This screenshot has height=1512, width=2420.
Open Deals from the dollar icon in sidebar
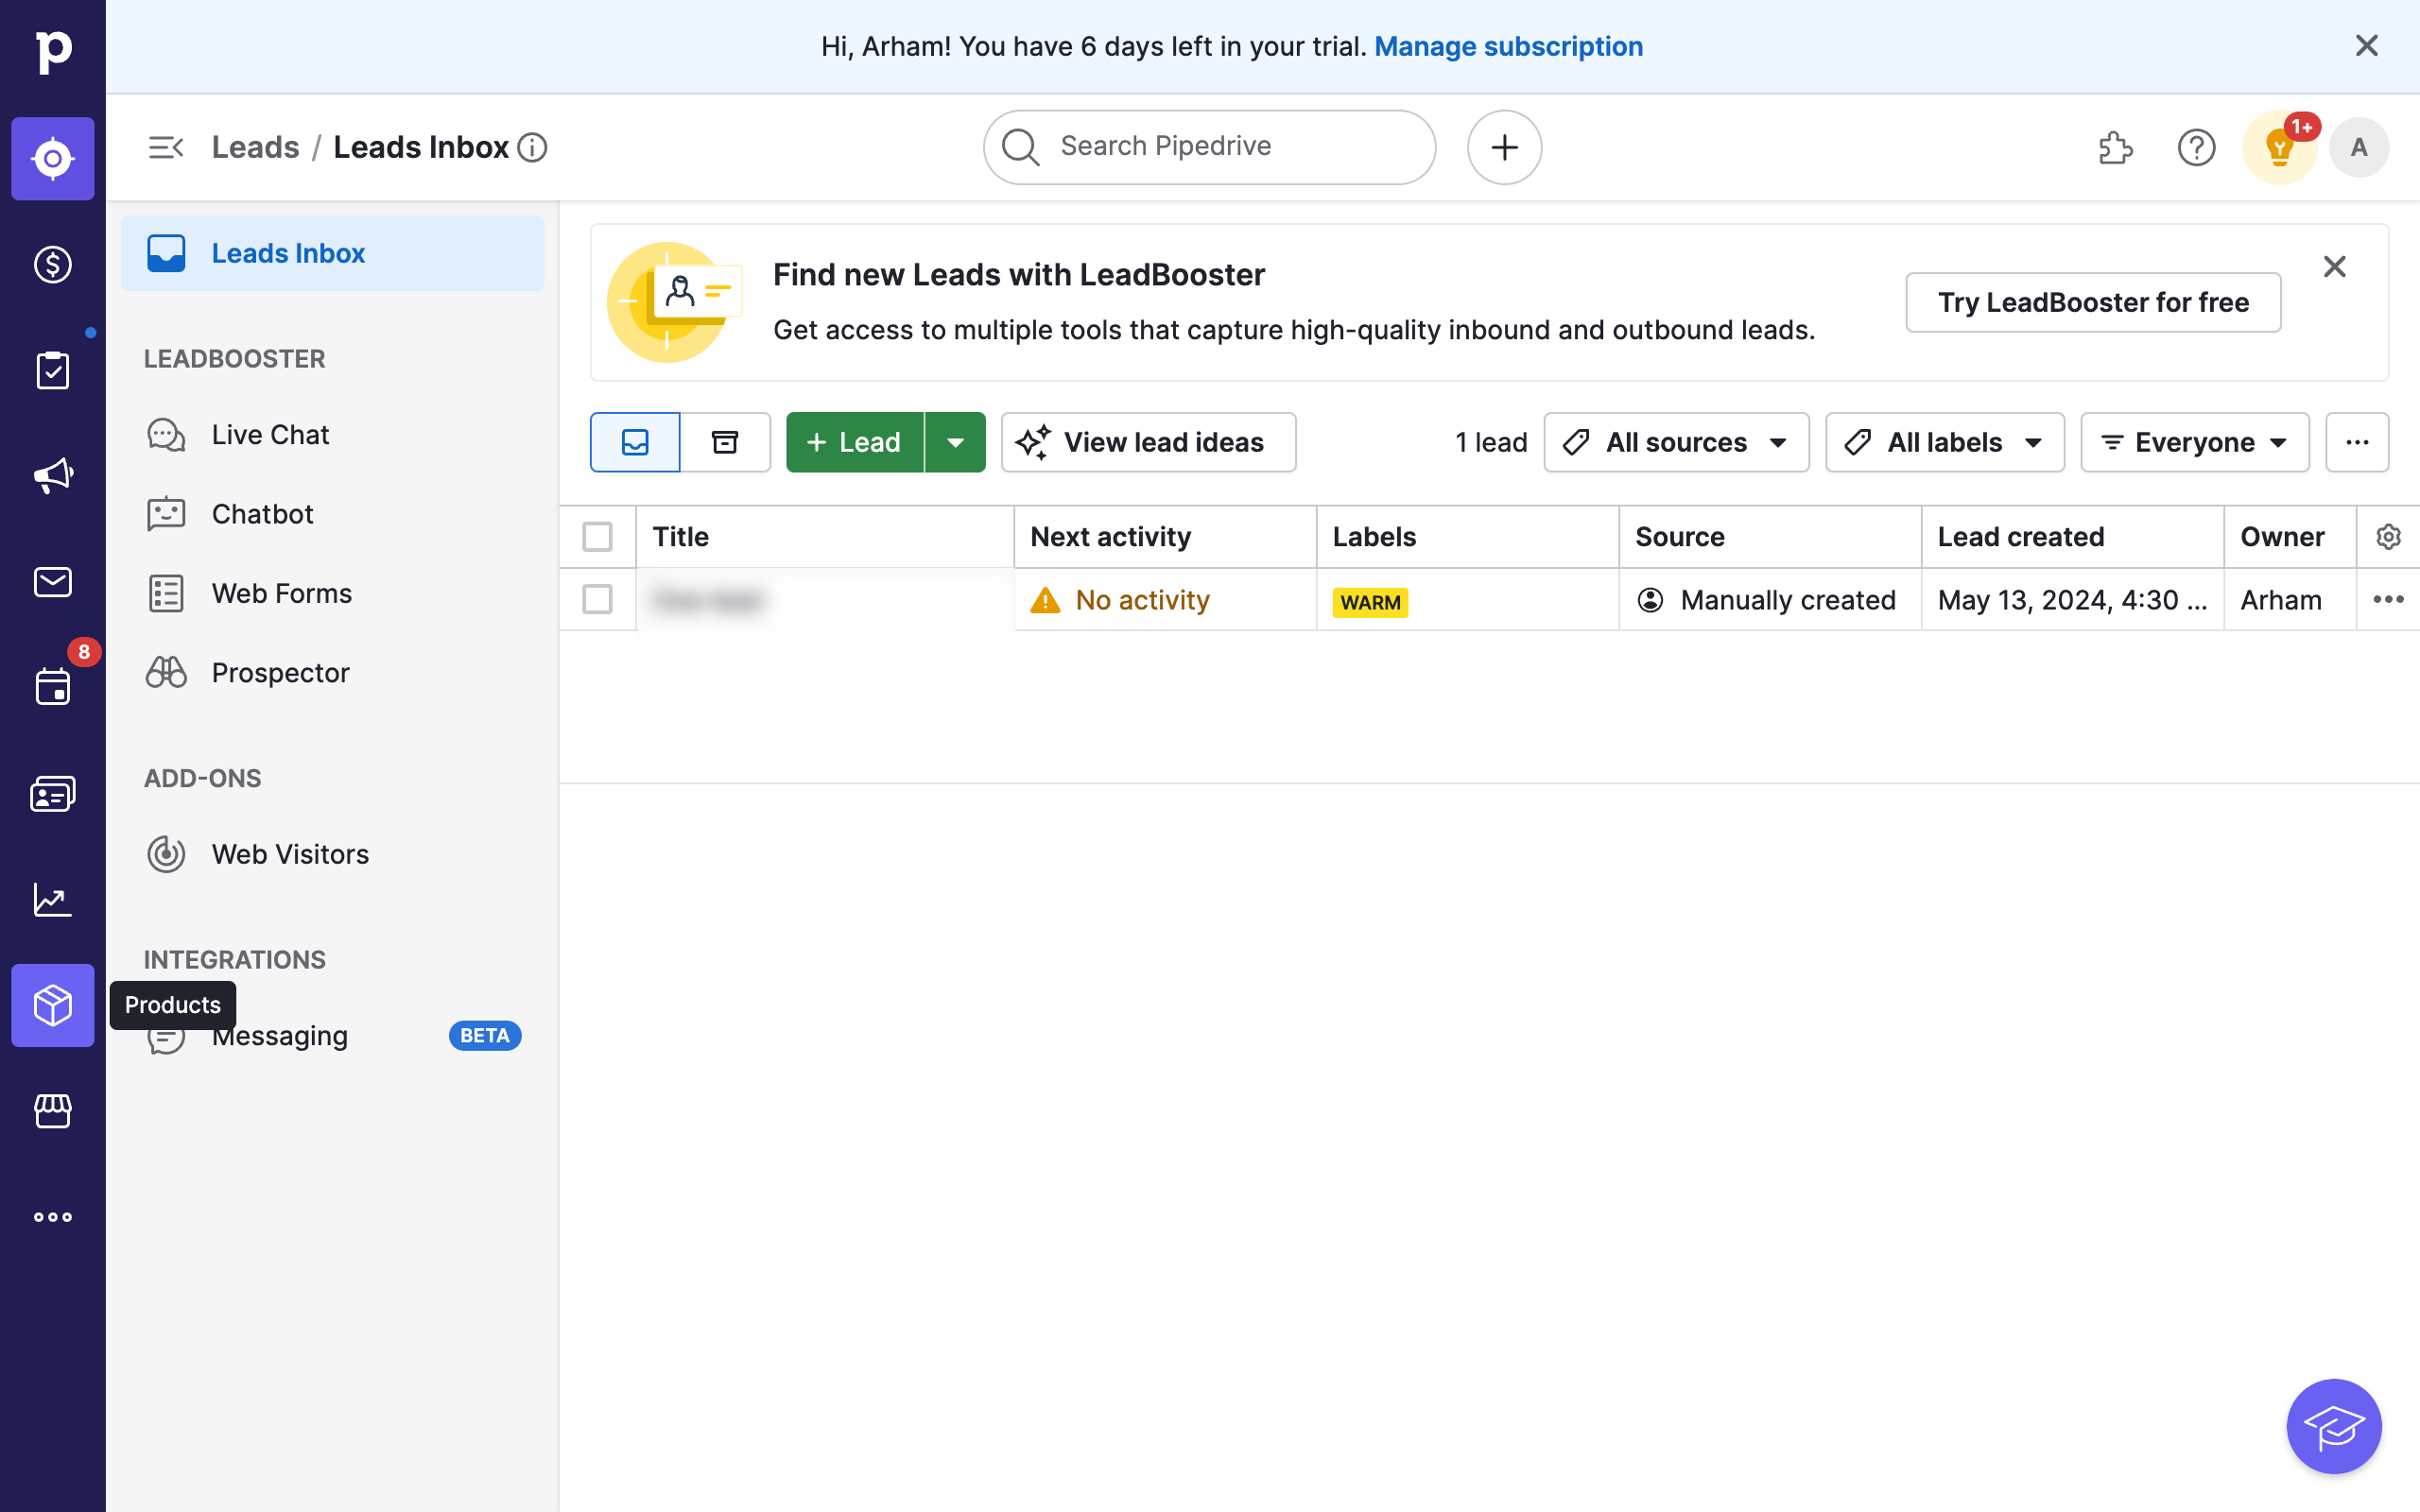tap(52, 265)
